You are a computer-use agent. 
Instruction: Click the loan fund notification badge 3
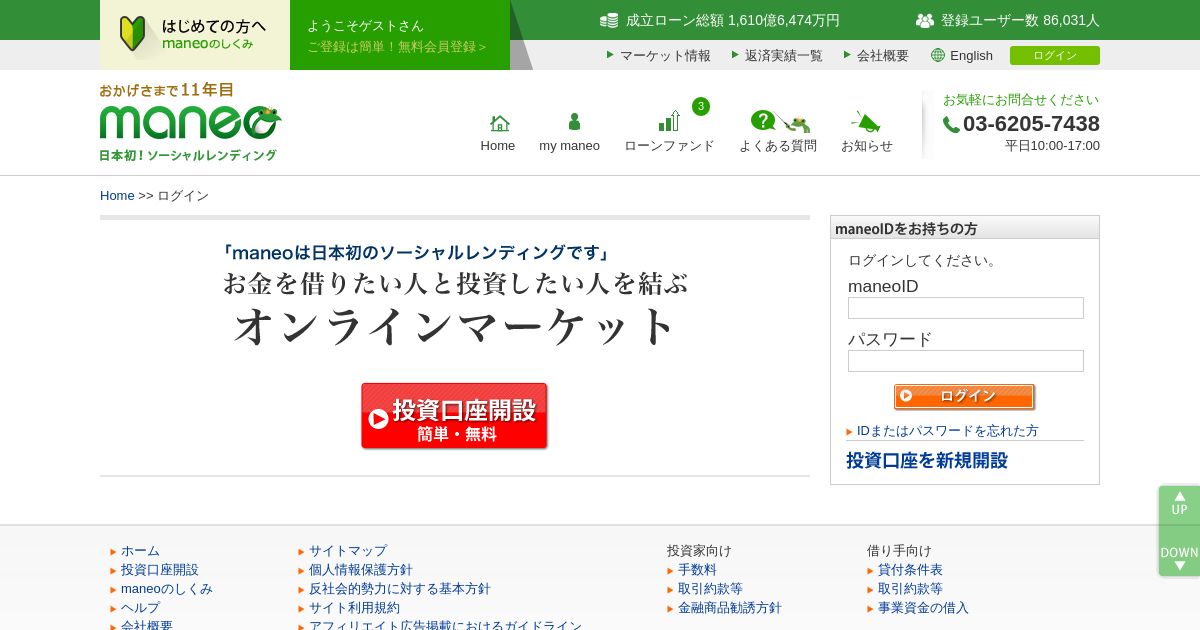[701, 106]
